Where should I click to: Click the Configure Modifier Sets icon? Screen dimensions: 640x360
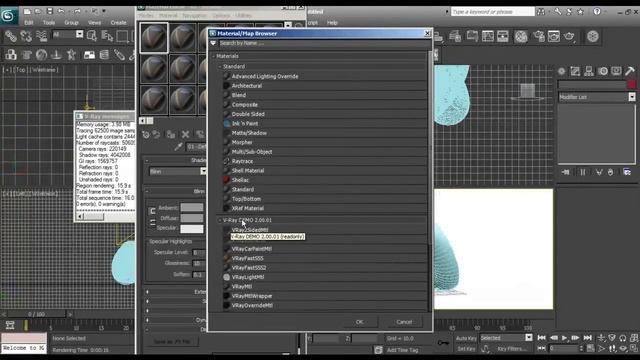coord(627,172)
